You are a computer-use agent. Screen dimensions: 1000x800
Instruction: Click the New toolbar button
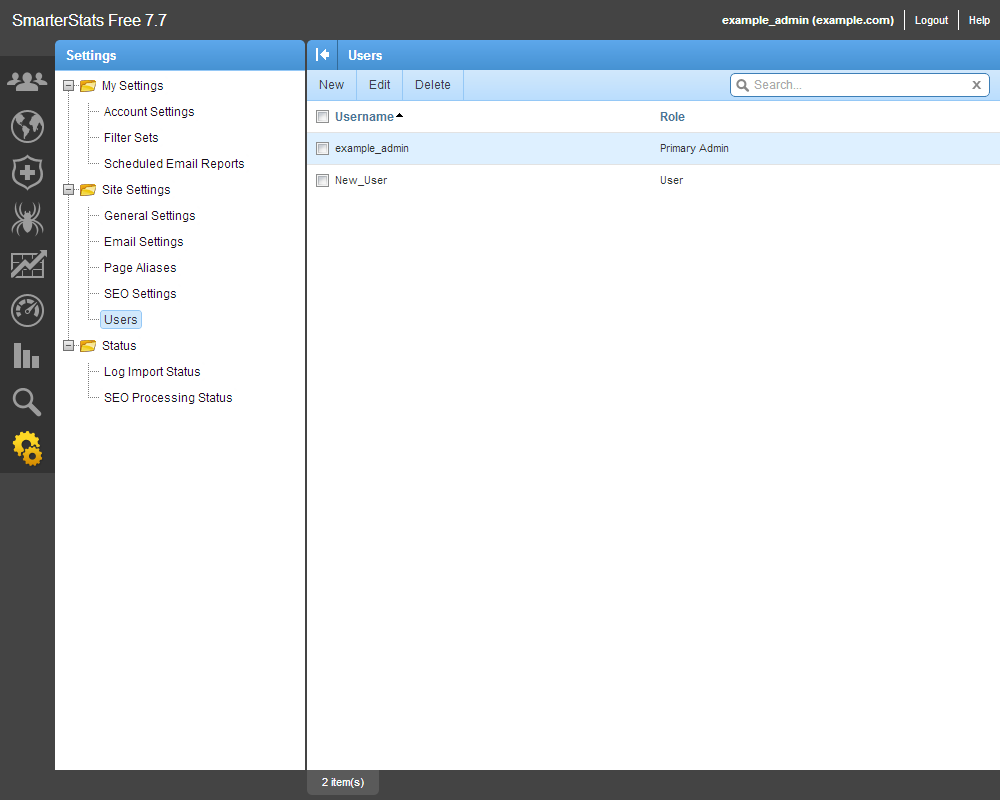pos(332,85)
